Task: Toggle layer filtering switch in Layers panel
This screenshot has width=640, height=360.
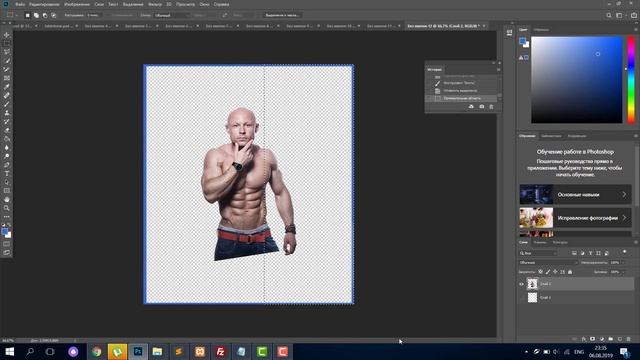Action: pos(624,253)
